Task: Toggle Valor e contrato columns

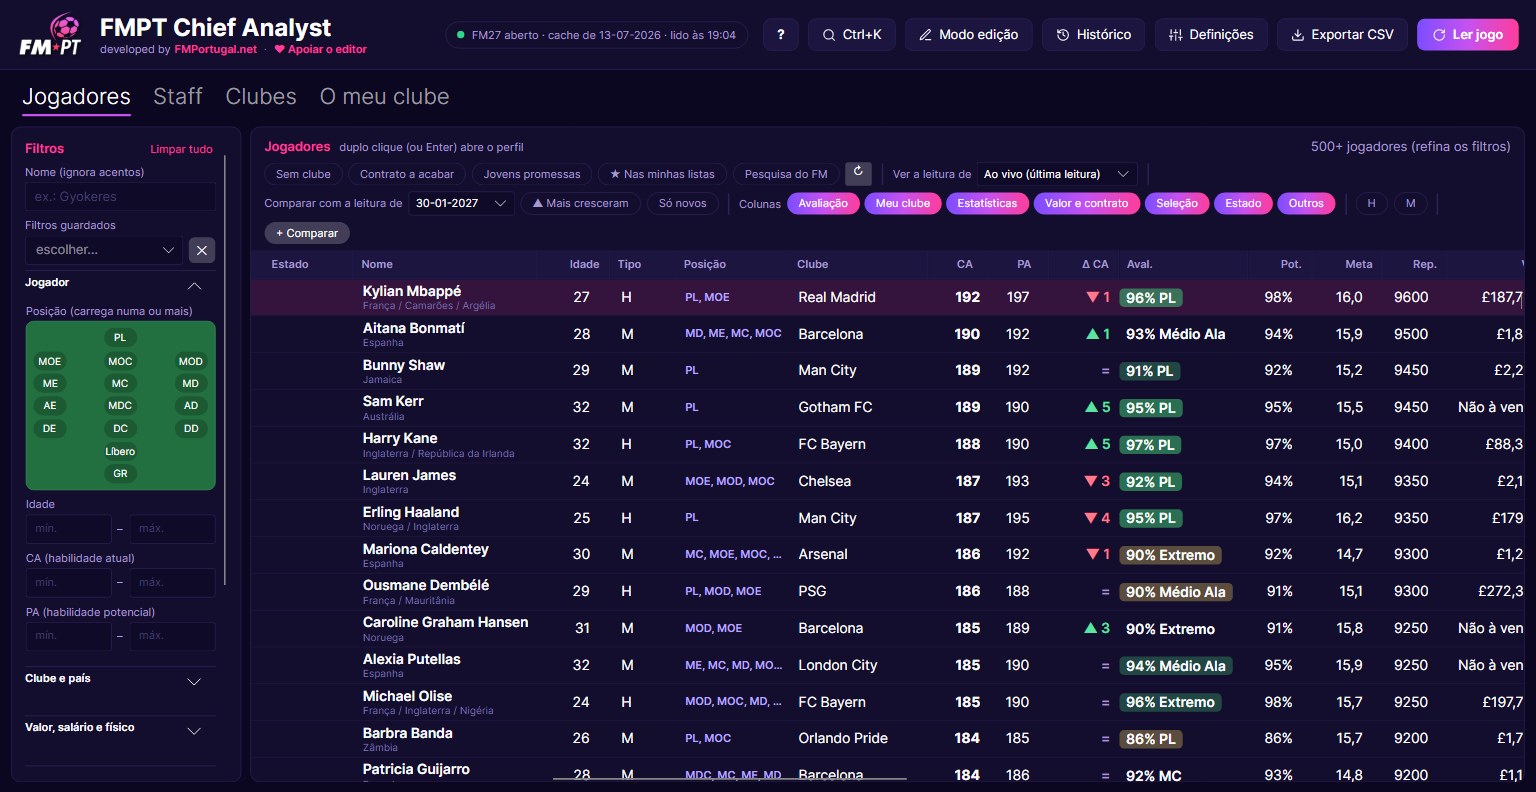Action: pos(1086,203)
